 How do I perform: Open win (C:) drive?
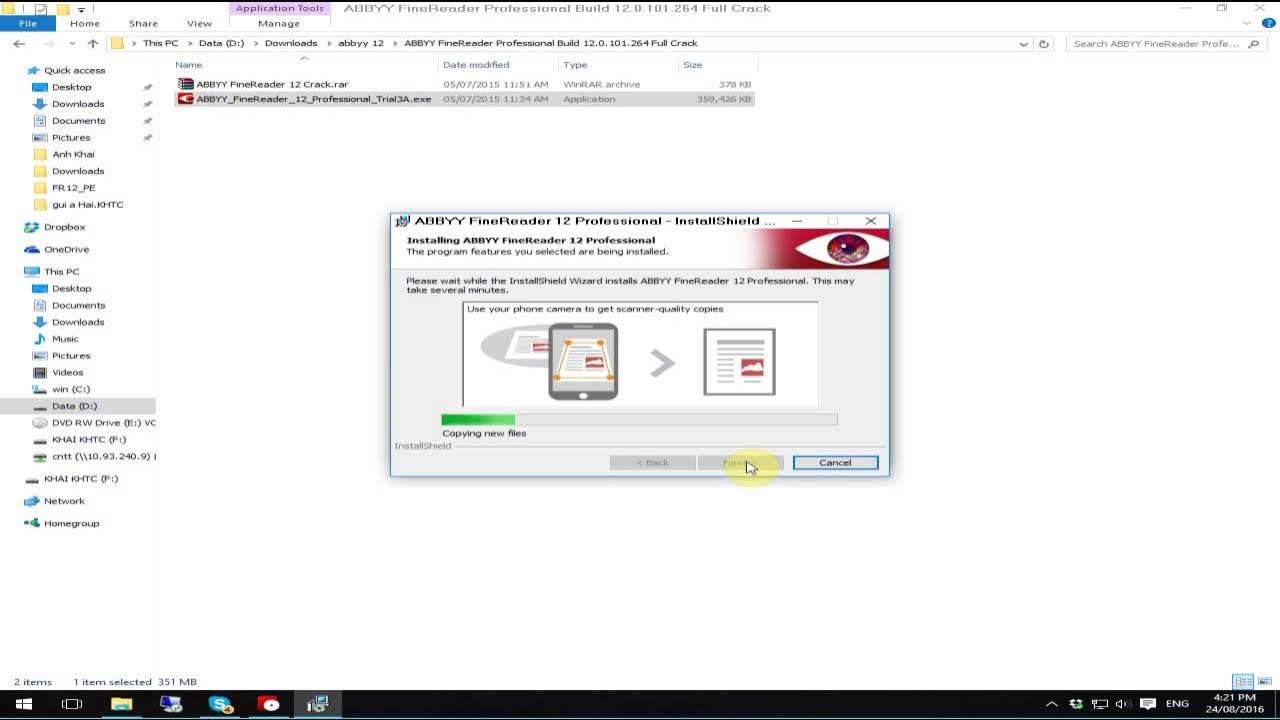[71, 389]
